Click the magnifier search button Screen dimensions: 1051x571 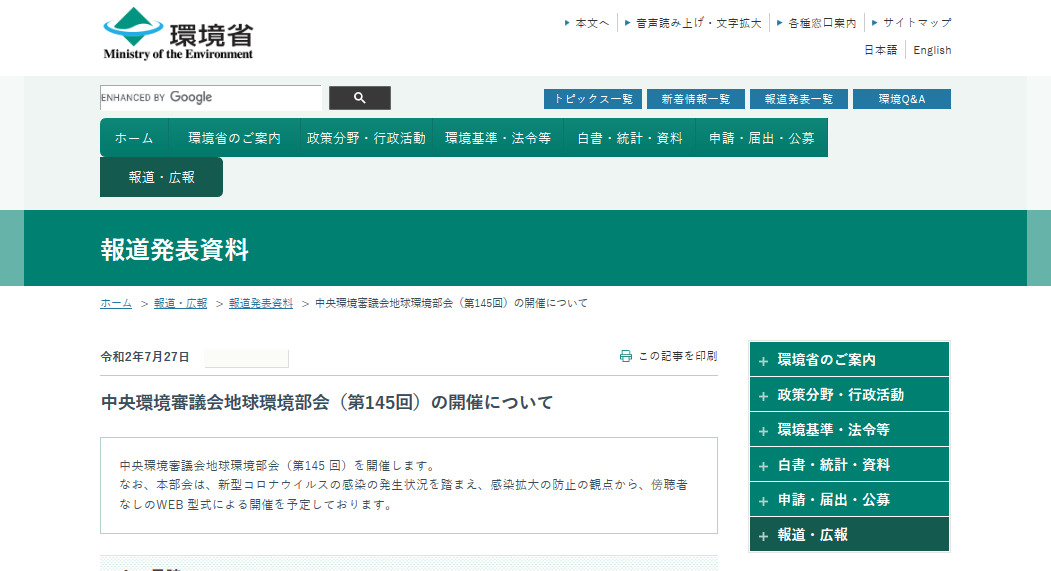[359, 98]
